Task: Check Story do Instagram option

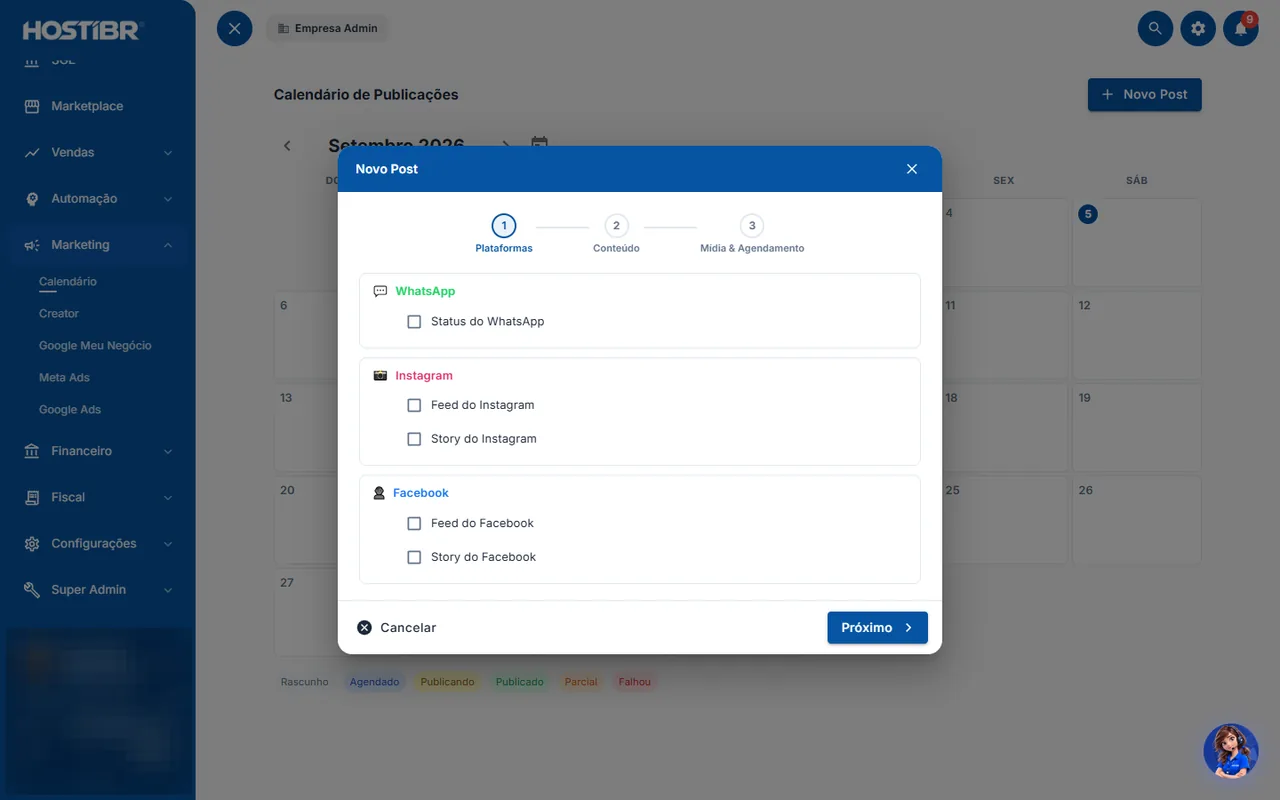Action: pos(414,439)
